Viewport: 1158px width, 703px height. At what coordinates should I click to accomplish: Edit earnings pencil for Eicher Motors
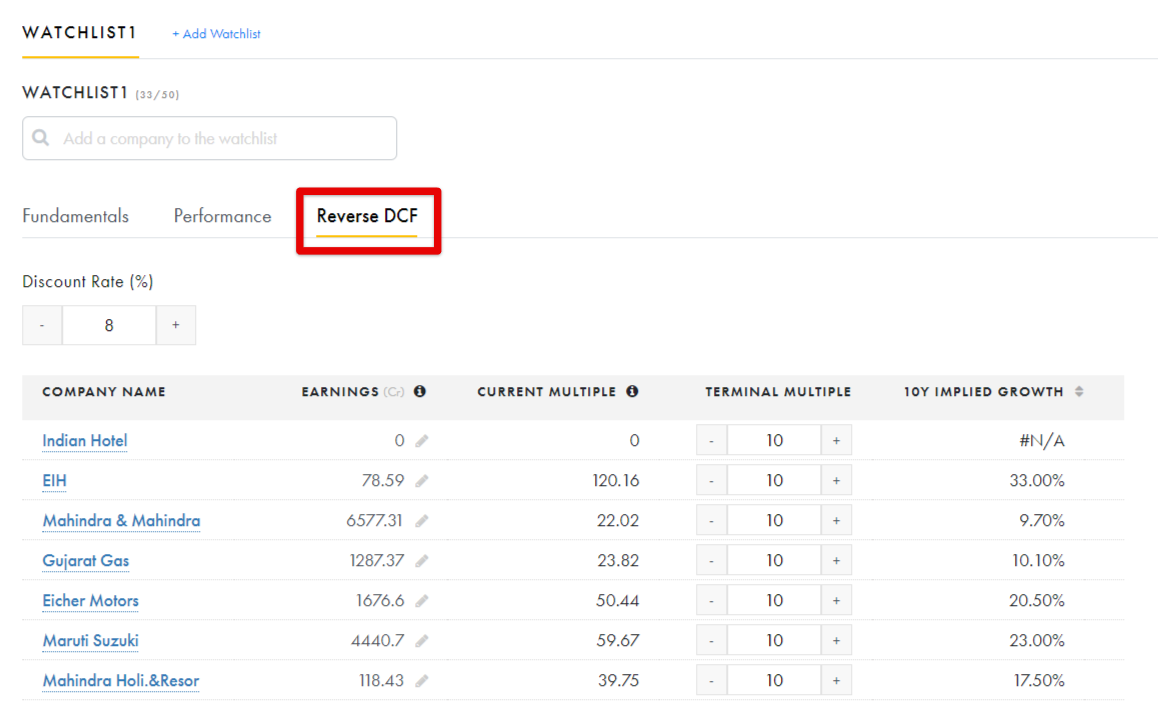pyautogui.click(x=422, y=600)
